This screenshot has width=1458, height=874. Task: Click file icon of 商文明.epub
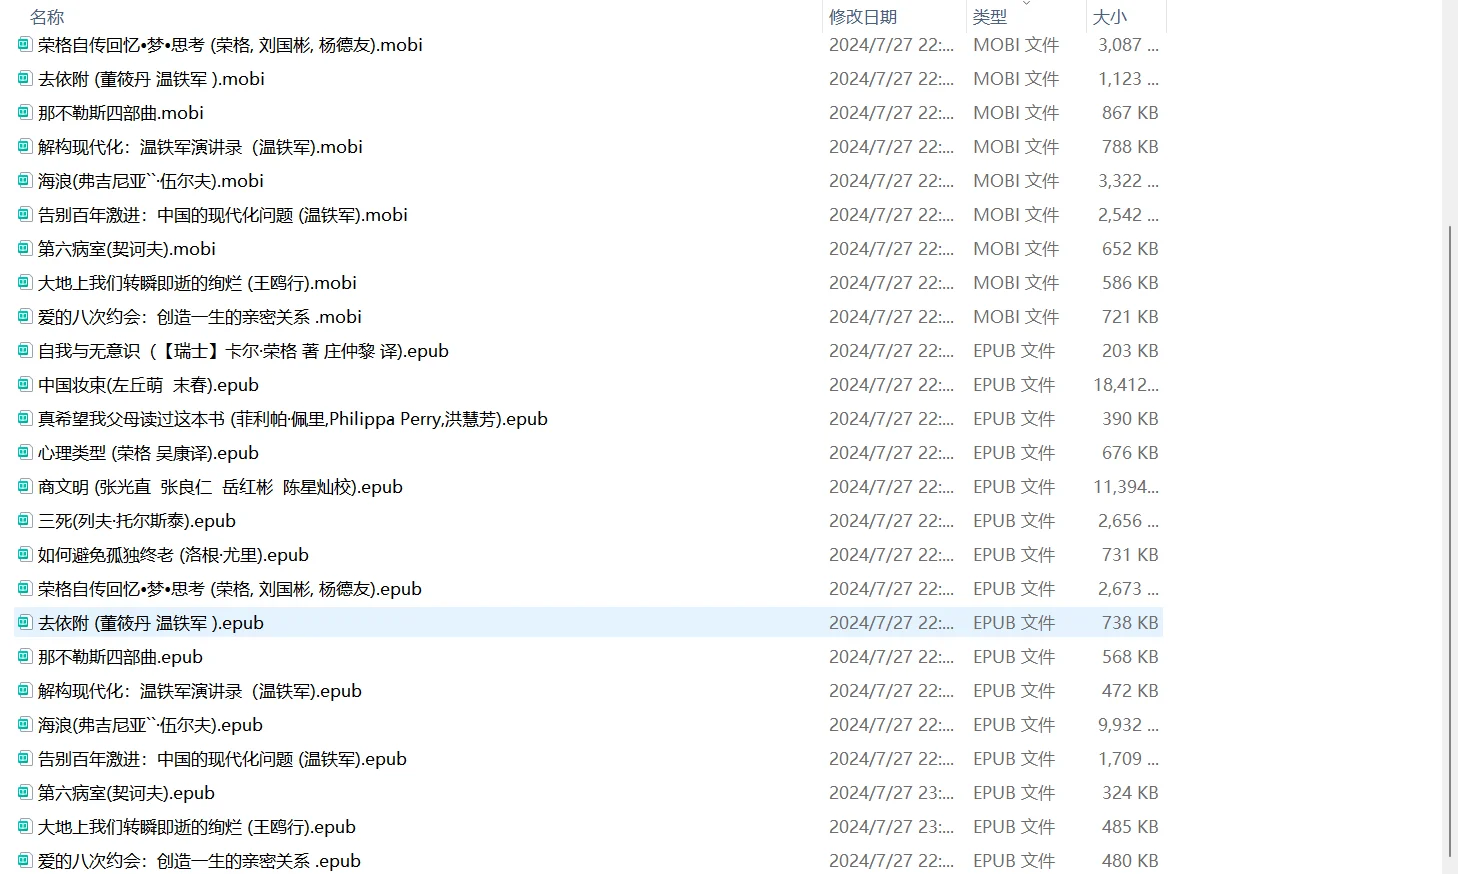point(25,487)
